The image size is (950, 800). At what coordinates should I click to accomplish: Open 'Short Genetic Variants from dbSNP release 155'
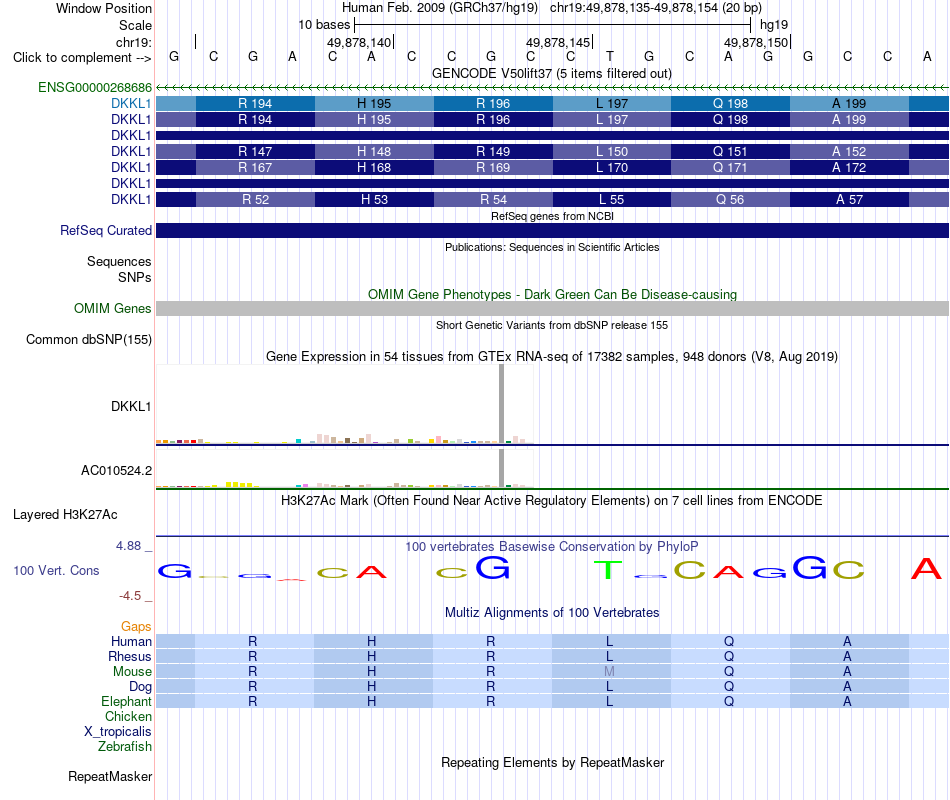click(552, 325)
